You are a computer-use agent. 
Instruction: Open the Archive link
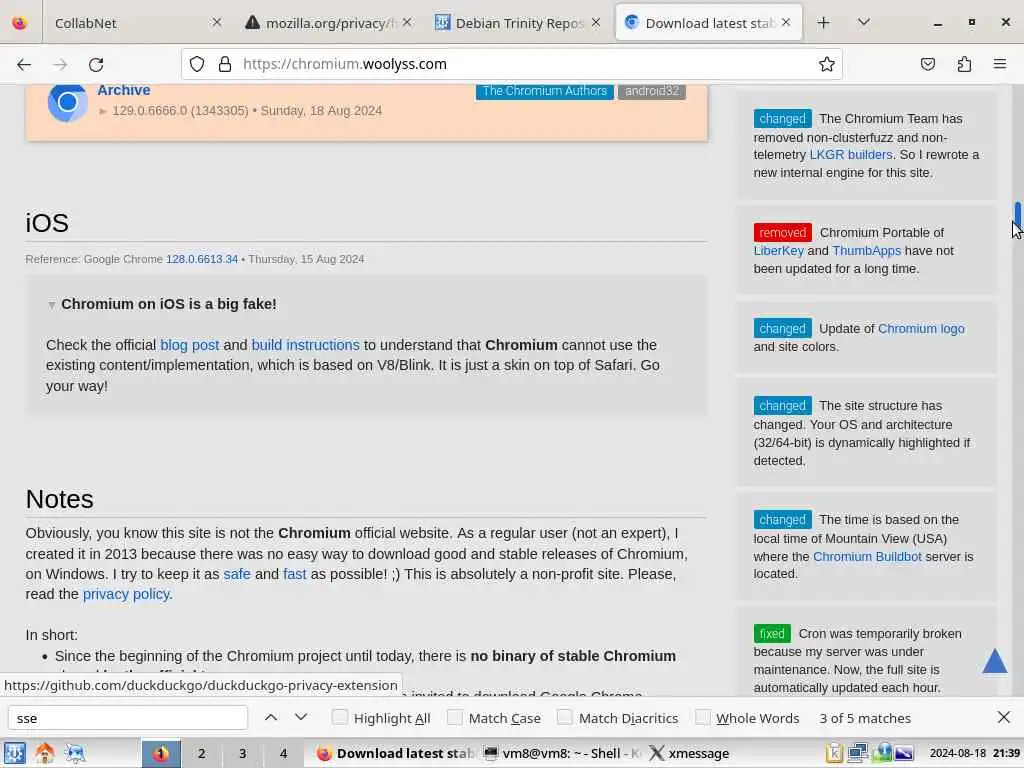pos(123,90)
